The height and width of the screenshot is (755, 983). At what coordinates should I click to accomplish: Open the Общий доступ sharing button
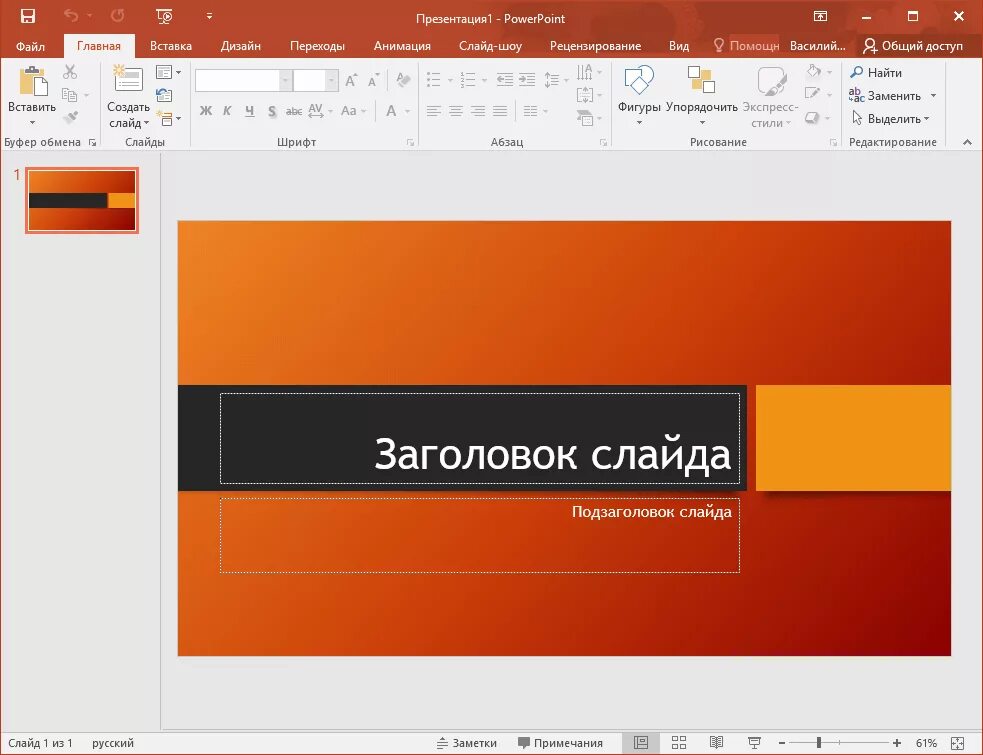(x=913, y=46)
